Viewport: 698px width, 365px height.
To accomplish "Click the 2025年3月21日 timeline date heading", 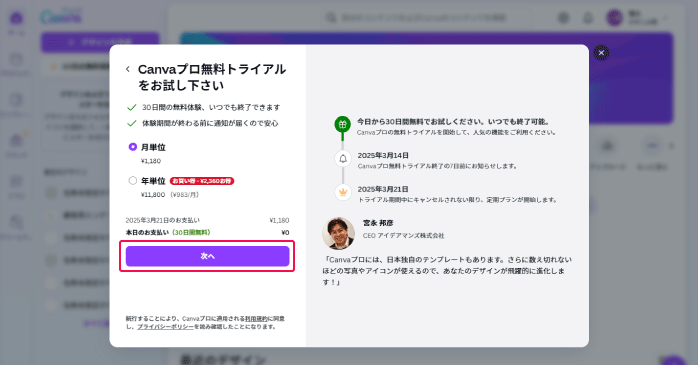I will [x=383, y=189].
